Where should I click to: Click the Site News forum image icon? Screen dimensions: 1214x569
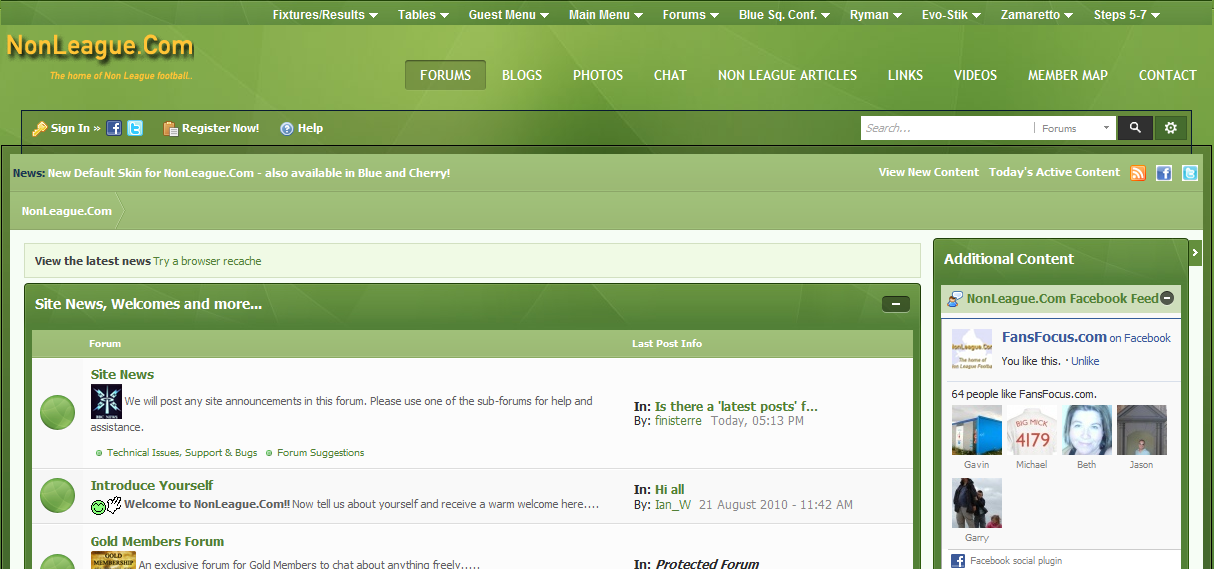(106, 402)
